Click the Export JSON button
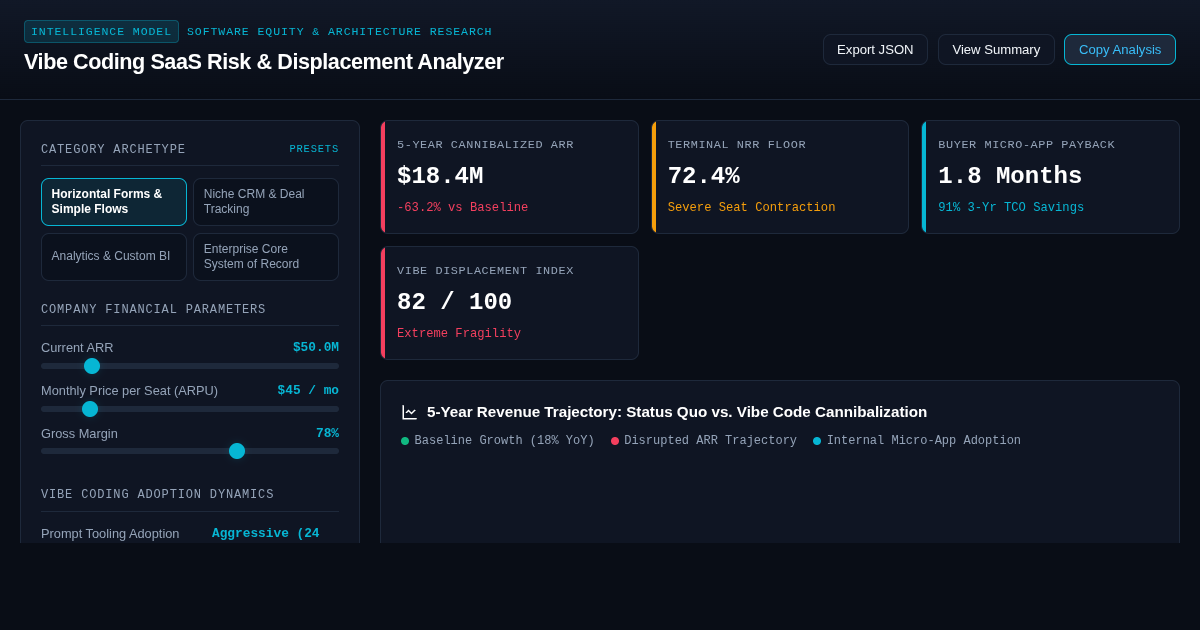Image resolution: width=1200 pixels, height=630 pixels. point(875,49)
